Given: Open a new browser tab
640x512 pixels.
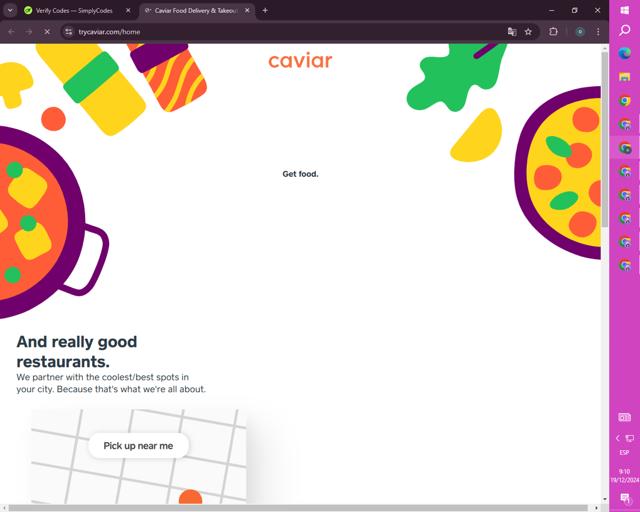Looking at the screenshot, I should click(265, 11).
